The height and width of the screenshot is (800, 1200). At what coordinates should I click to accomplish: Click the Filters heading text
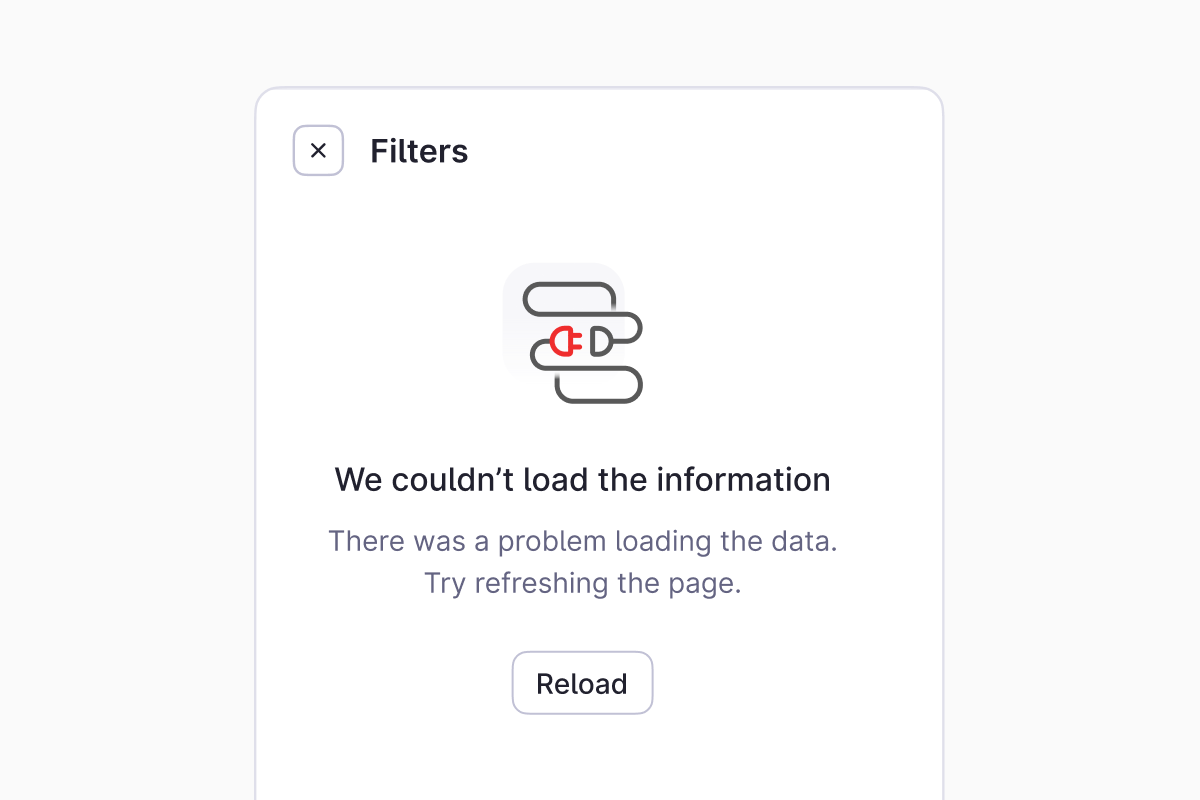click(419, 151)
